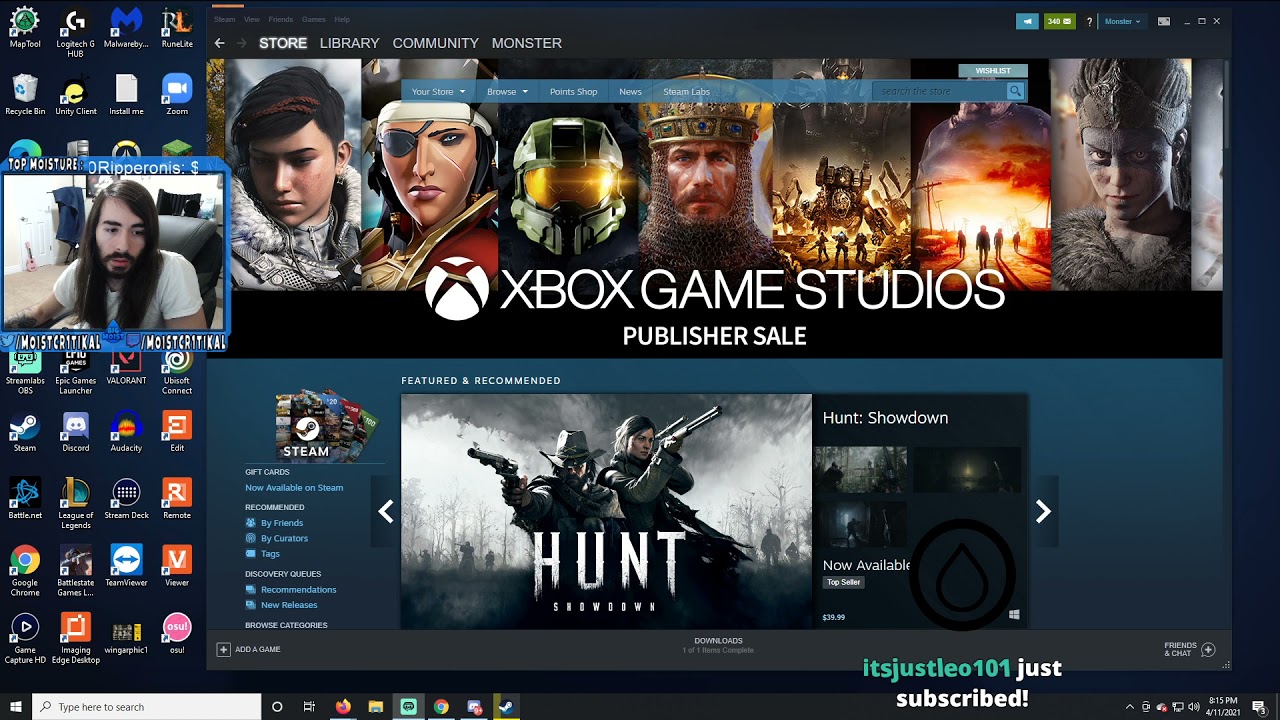Open Discord desktop shortcut
The width and height of the screenshot is (1280, 720).
point(76,433)
